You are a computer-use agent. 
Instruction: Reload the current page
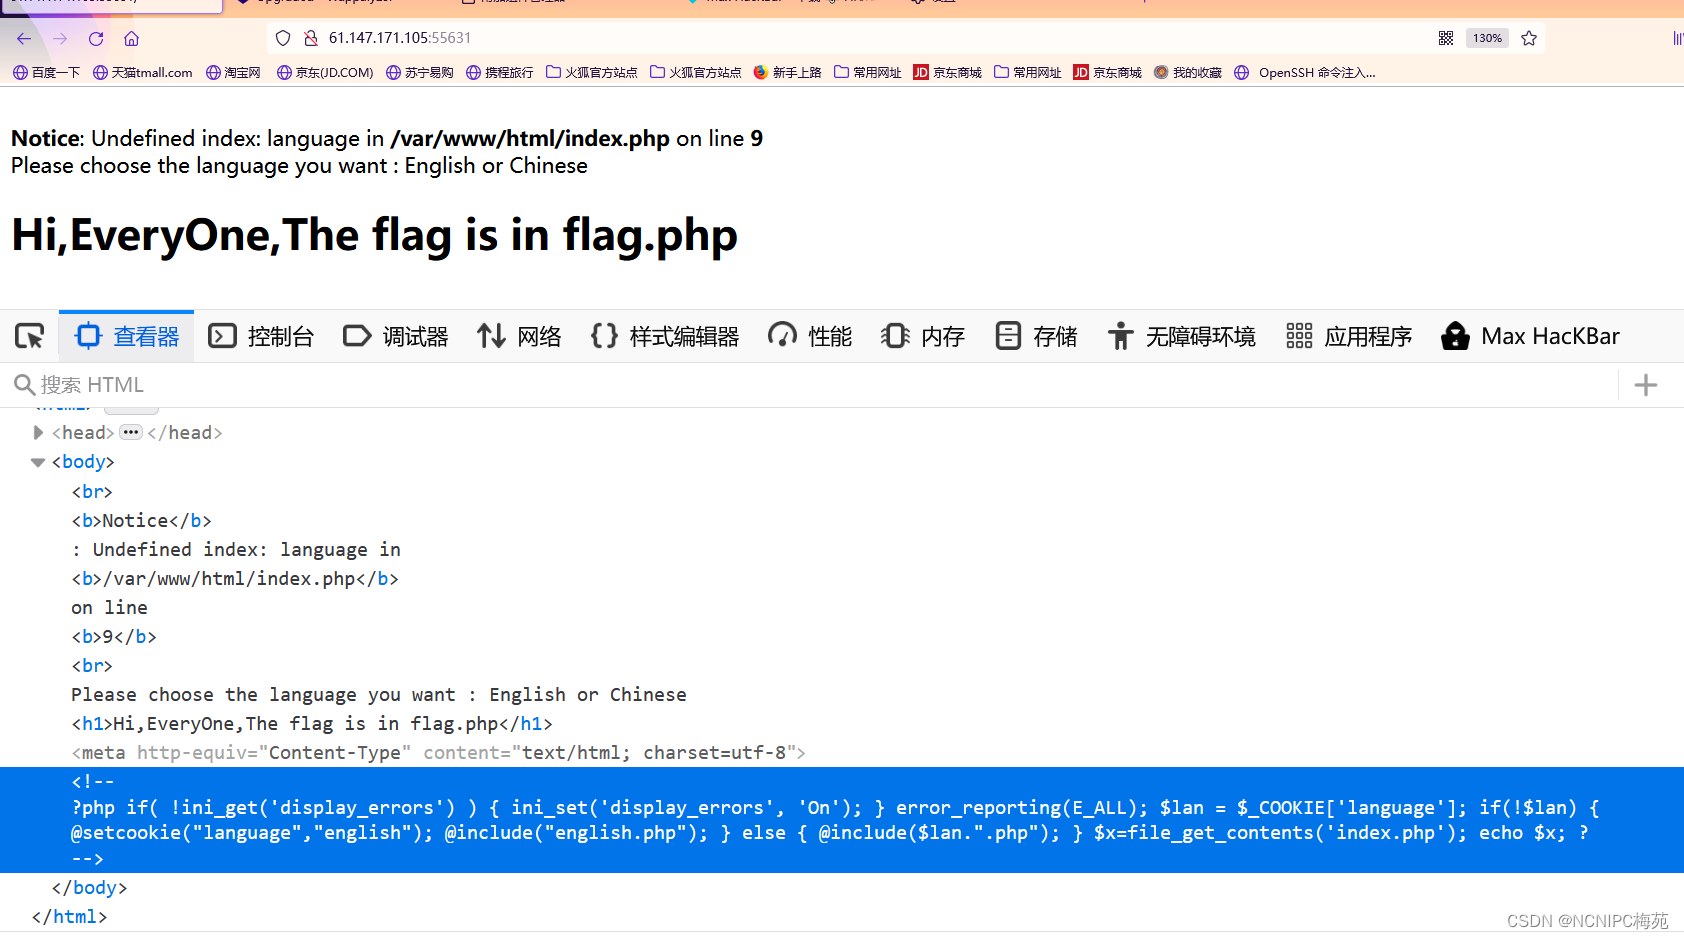(x=96, y=38)
